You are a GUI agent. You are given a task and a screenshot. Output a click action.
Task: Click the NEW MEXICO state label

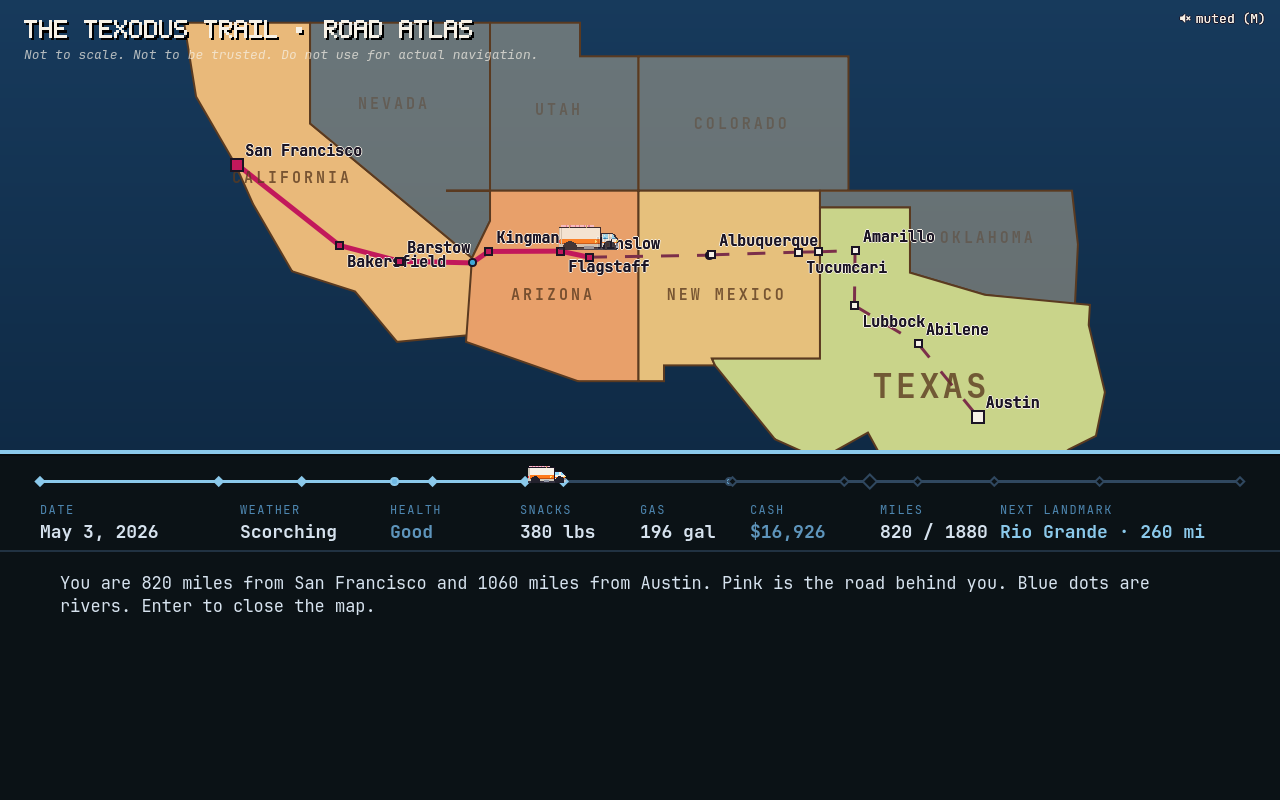(x=727, y=295)
